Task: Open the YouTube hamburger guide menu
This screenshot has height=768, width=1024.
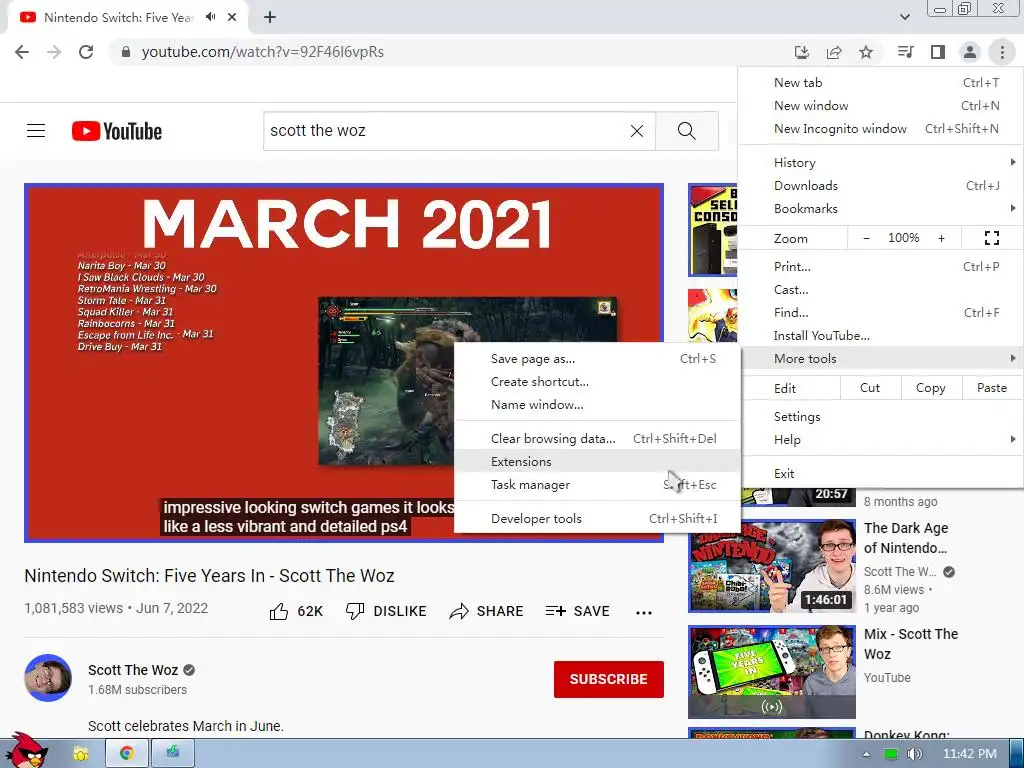Action: (x=36, y=131)
